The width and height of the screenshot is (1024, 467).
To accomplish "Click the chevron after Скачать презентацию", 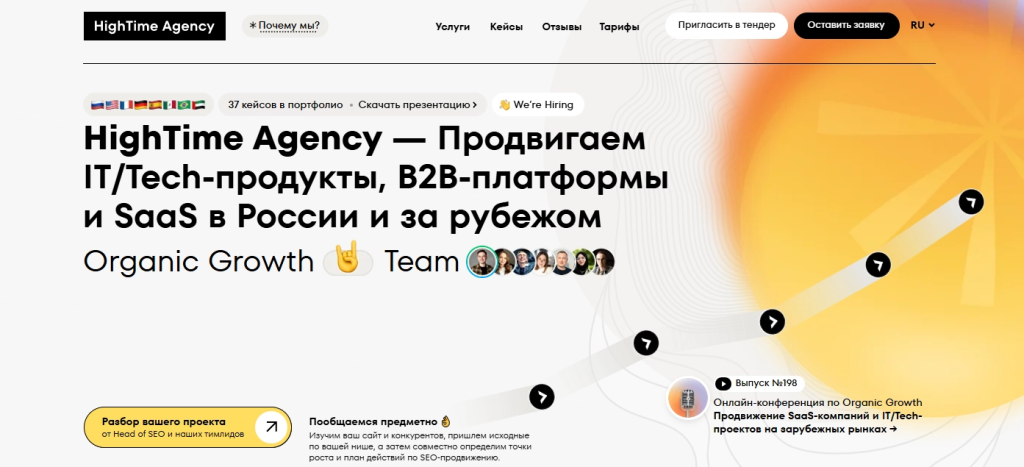I will tap(475, 105).
